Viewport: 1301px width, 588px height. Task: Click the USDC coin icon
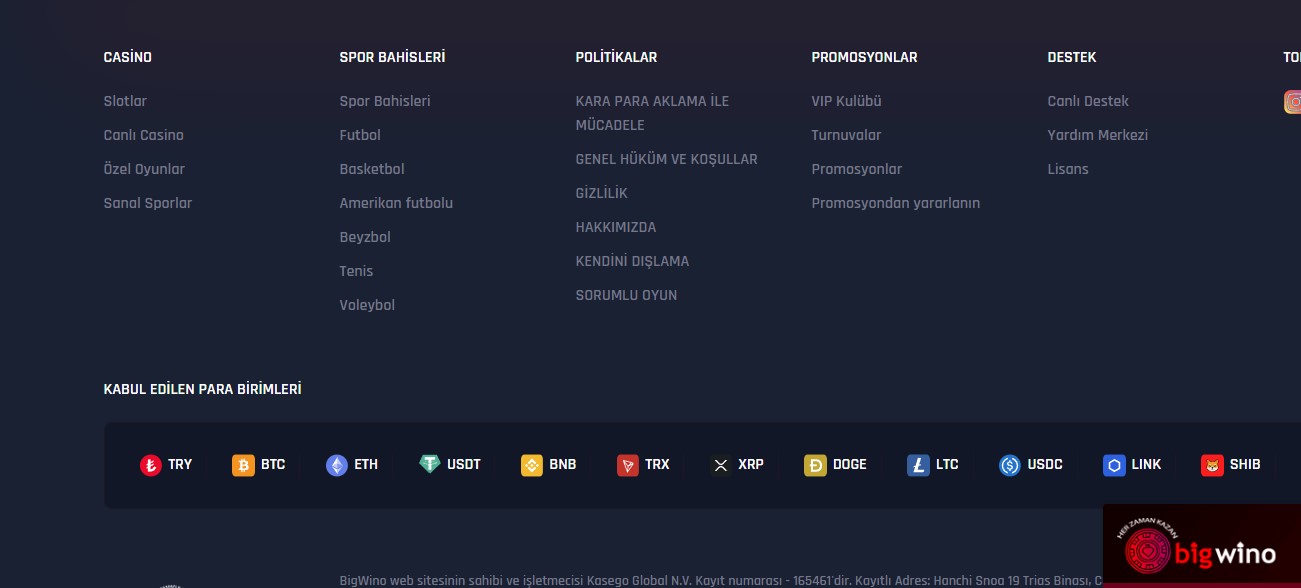pos(1010,465)
